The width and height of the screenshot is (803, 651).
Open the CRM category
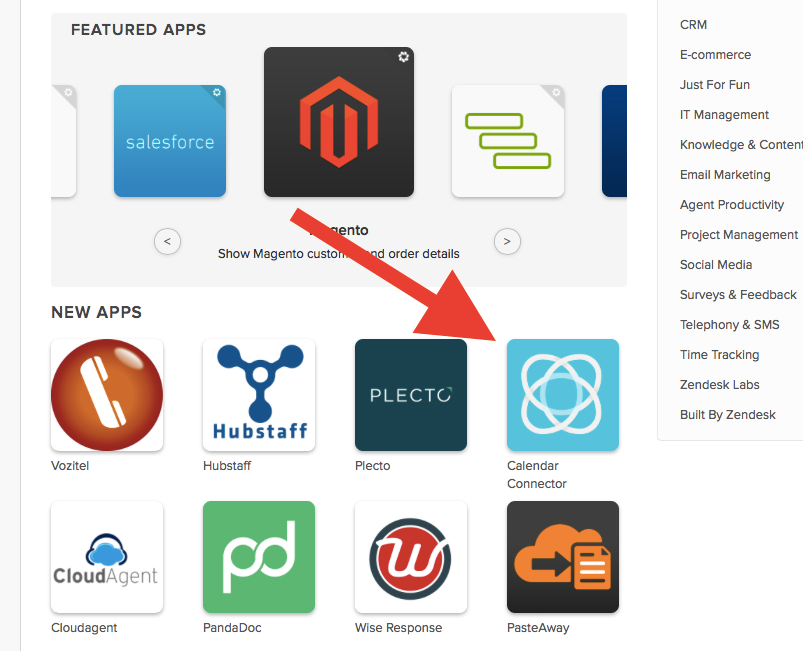click(x=693, y=25)
